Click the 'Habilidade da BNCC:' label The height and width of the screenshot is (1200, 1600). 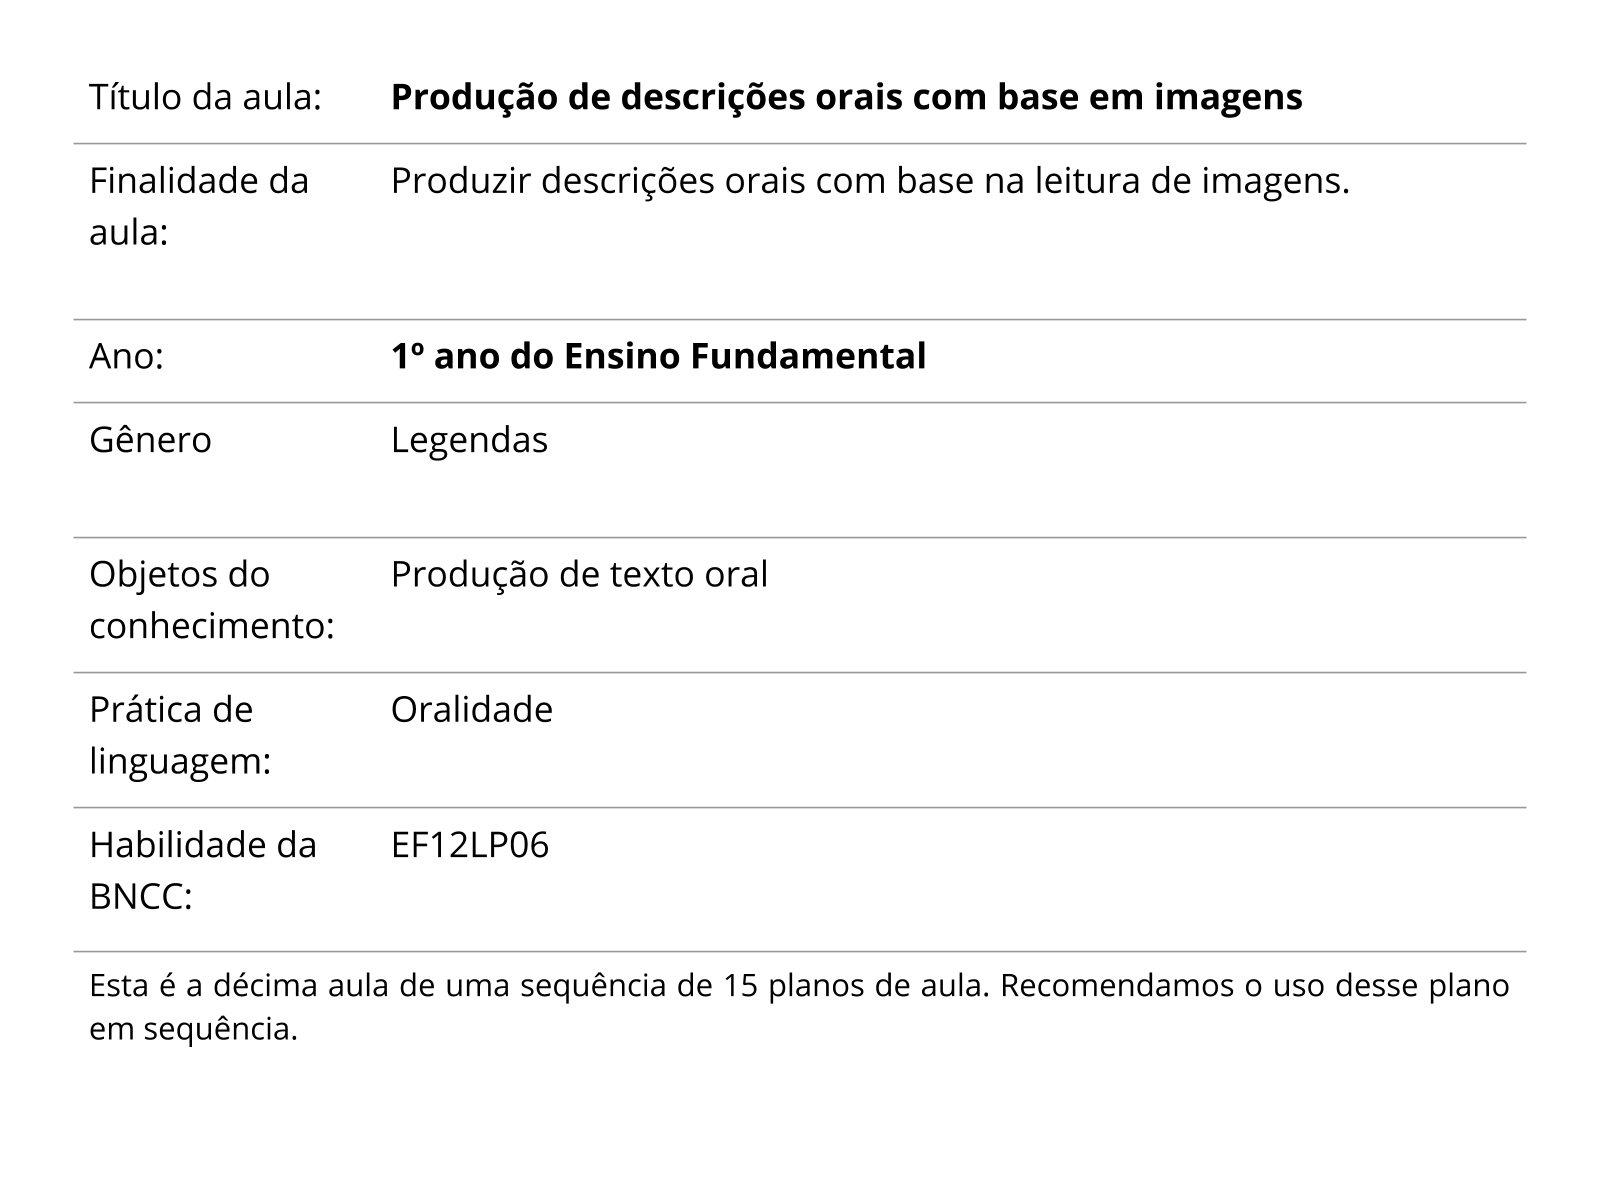point(202,871)
